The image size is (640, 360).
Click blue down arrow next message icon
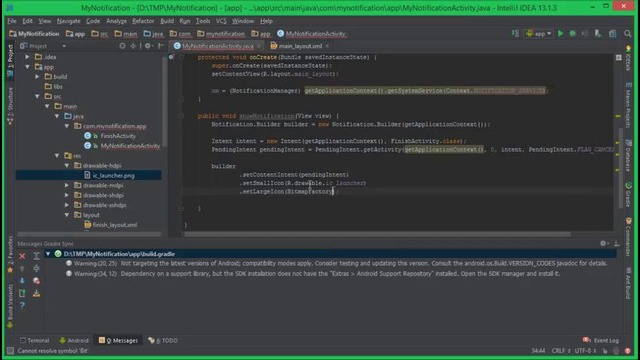coord(22,281)
